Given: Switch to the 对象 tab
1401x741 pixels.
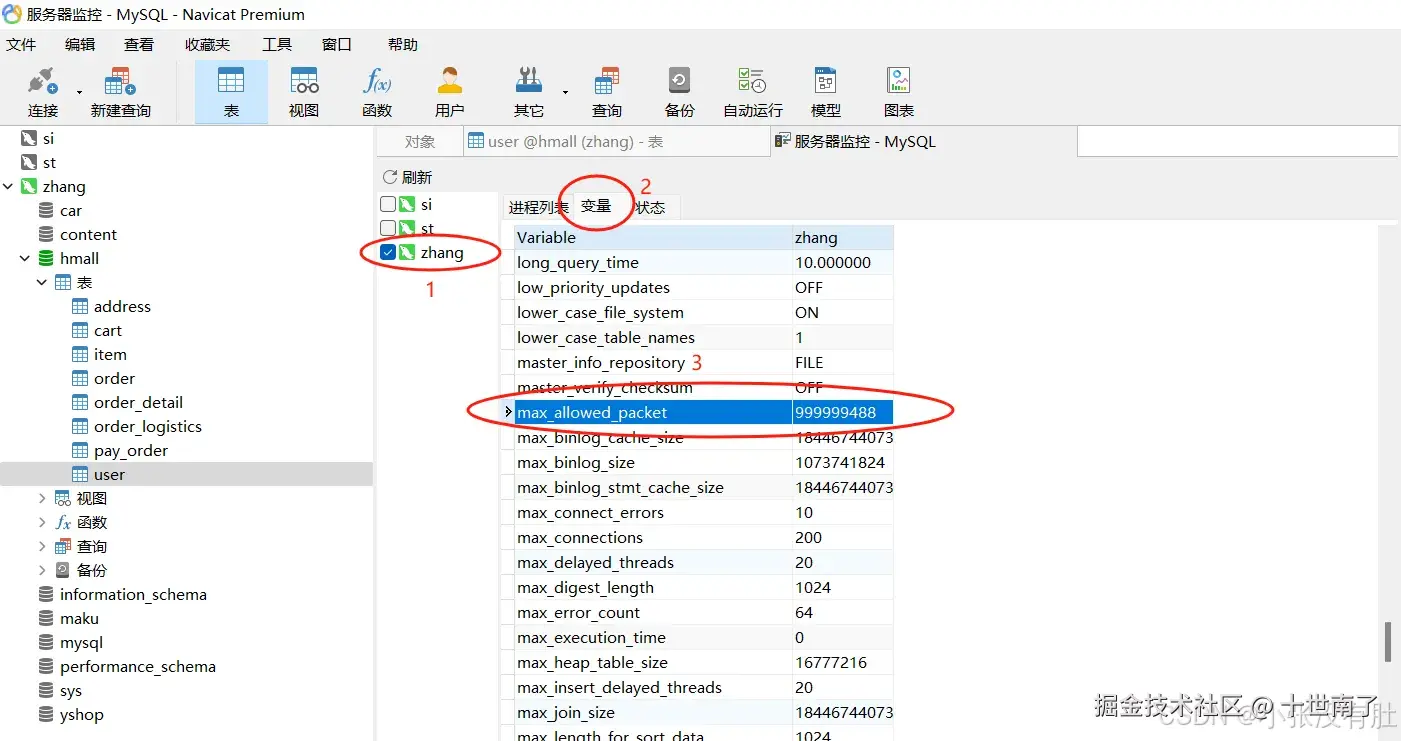Looking at the screenshot, I should click(420, 142).
